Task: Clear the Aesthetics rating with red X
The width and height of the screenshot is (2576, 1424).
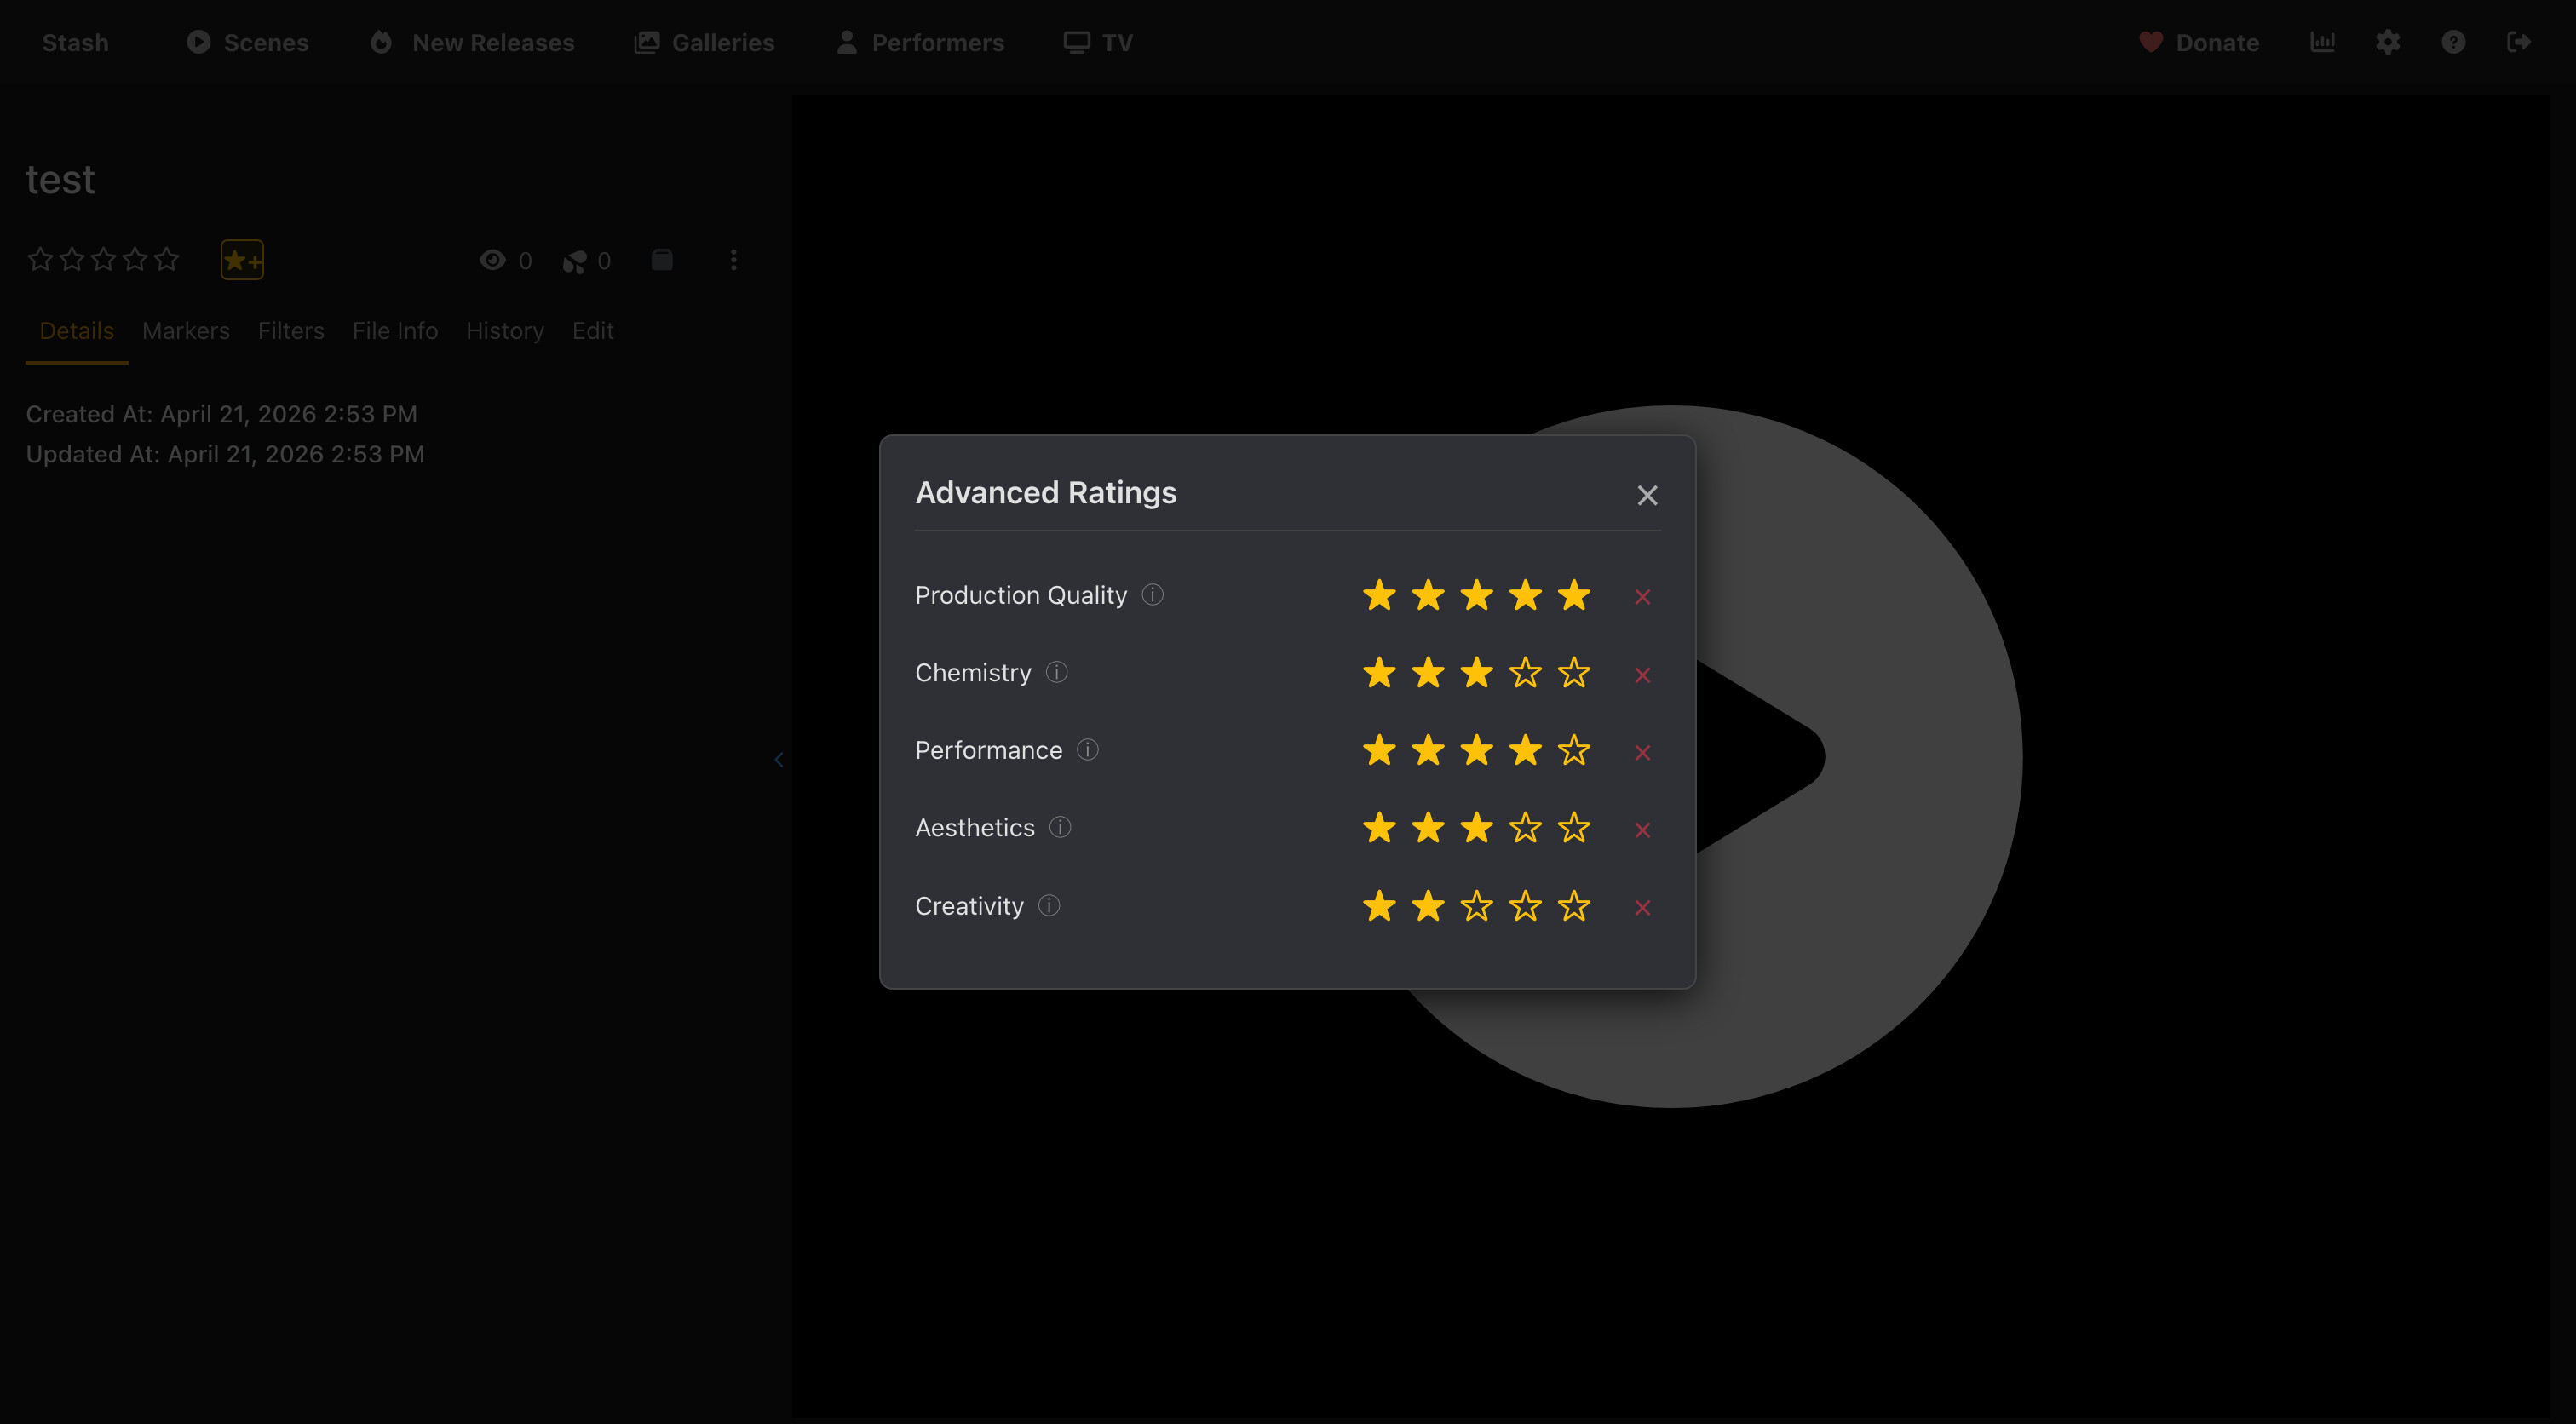Action: pos(1642,830)
